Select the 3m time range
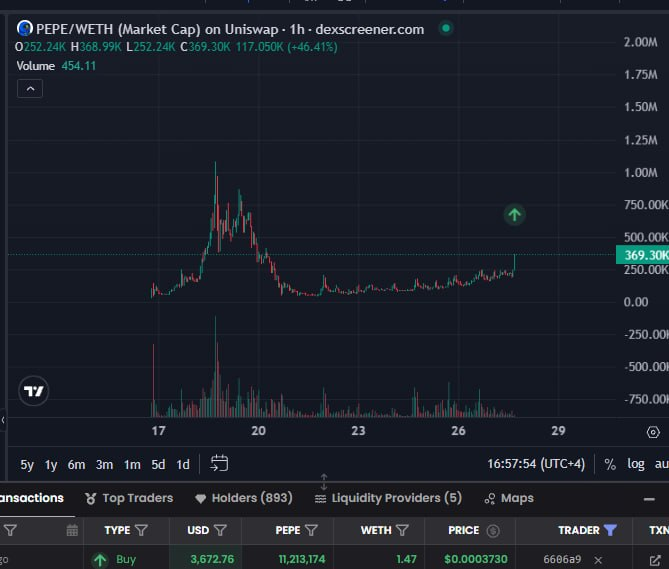This screenshot has height=569, width=669. [104, 464]
